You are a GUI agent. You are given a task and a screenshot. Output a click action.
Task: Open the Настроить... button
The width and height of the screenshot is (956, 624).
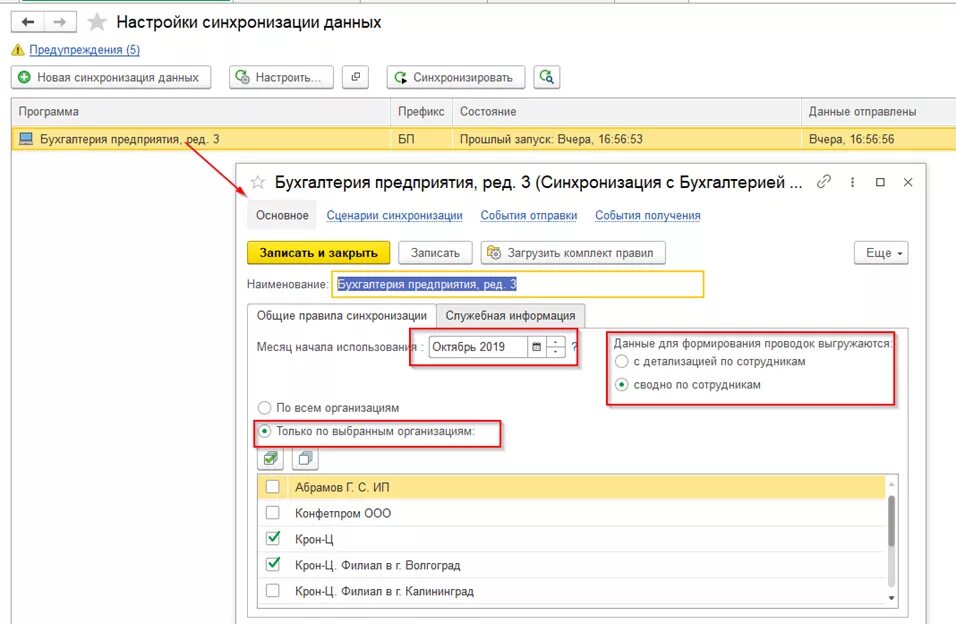281,77
